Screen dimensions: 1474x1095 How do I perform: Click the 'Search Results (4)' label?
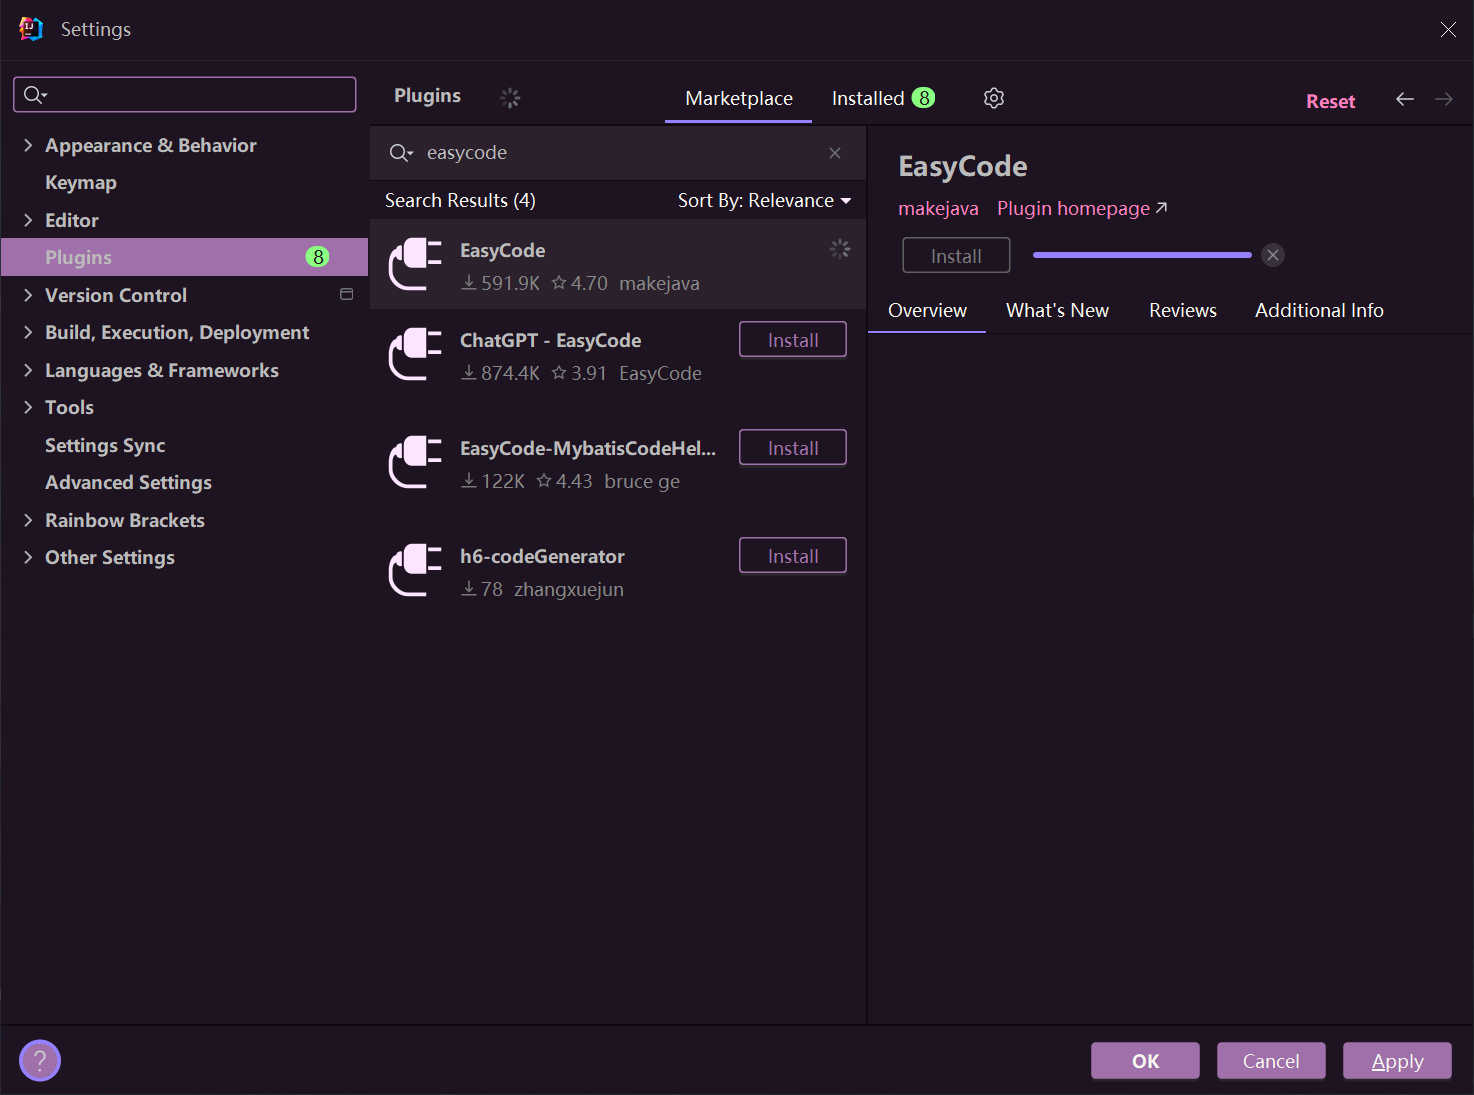[x=460, y=200]
